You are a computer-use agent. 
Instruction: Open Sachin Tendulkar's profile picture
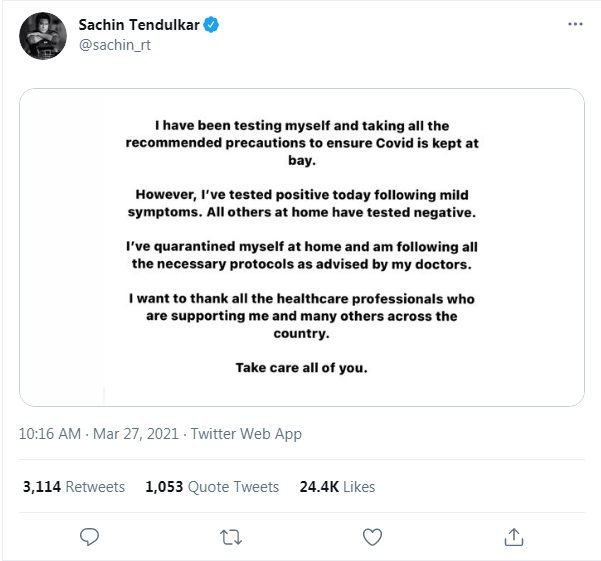click(x=43, y=36)
